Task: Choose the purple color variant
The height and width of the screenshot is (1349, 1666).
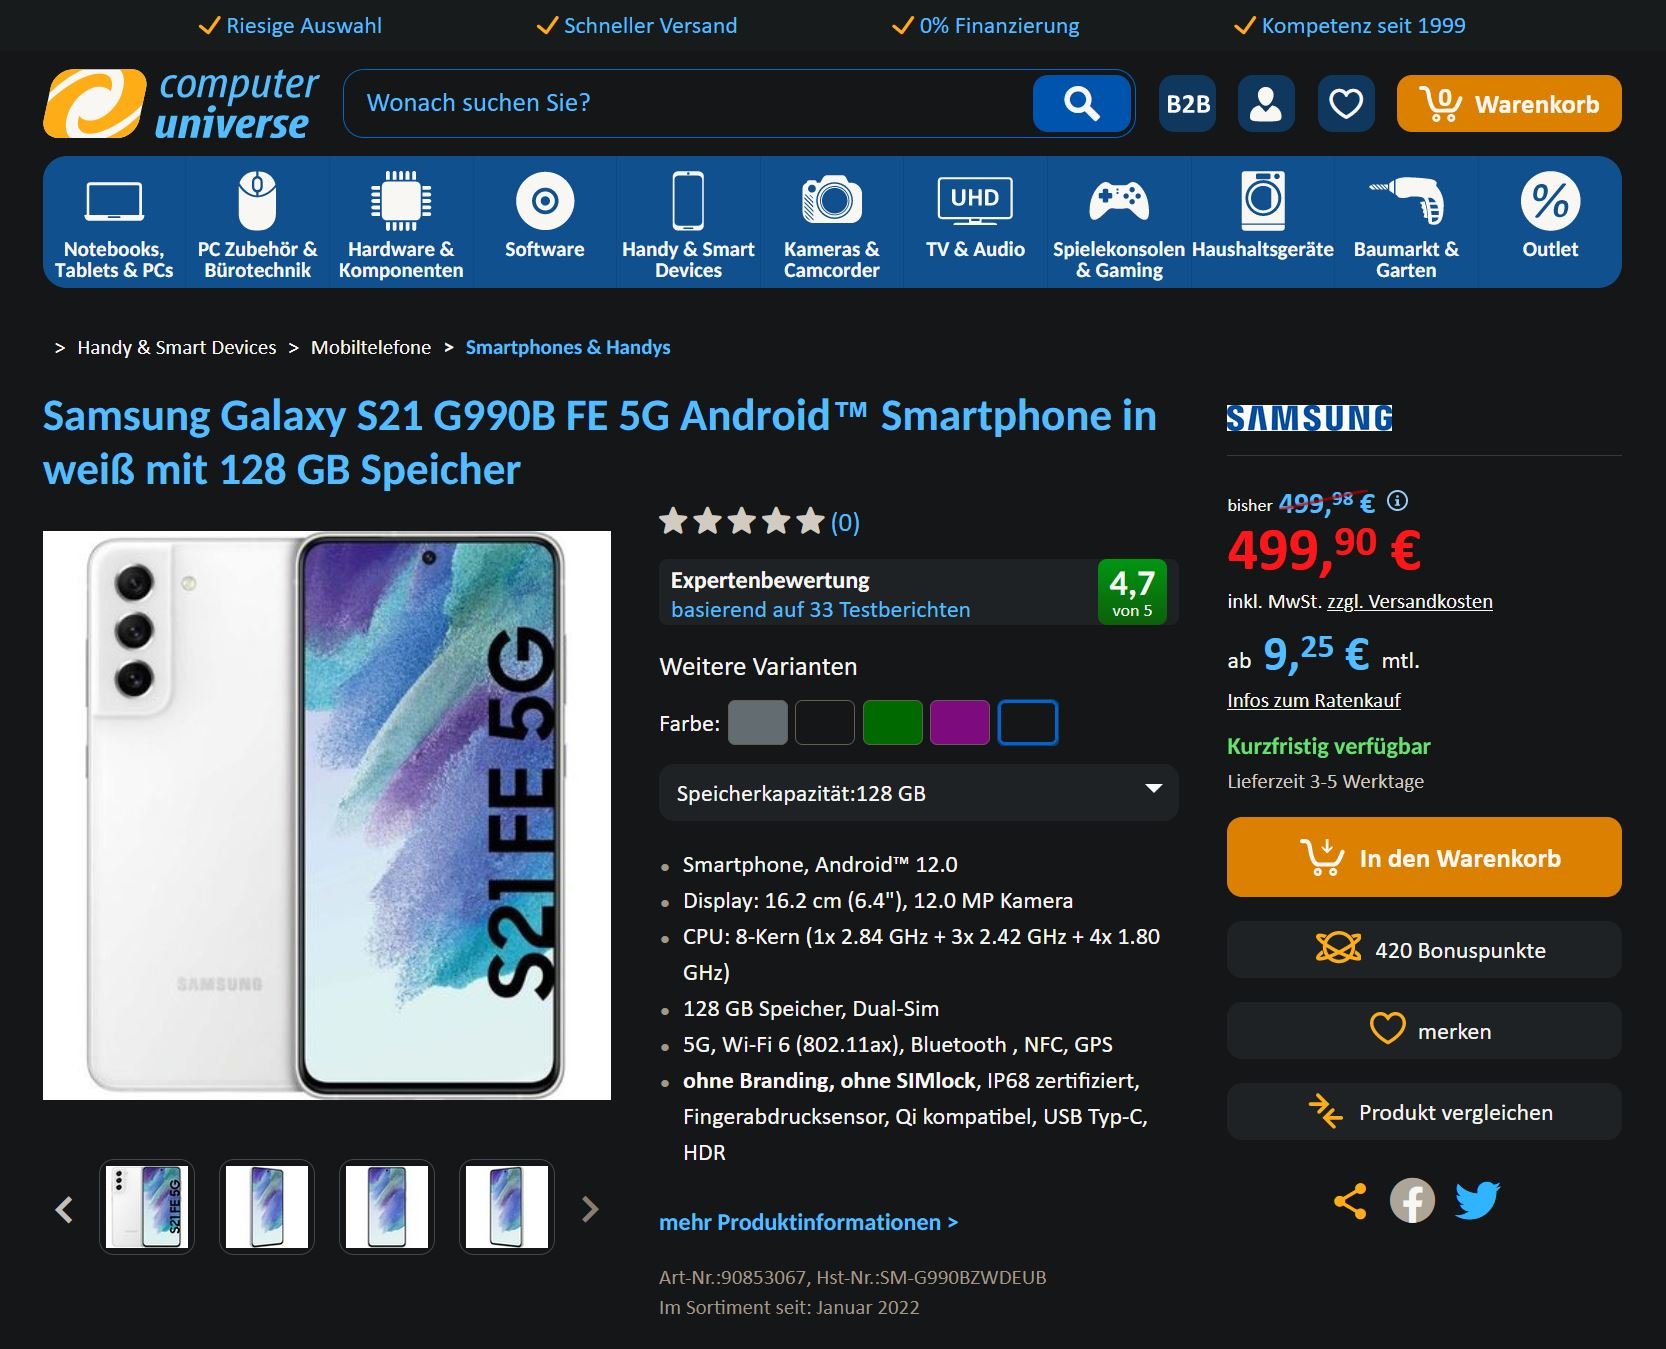Action: pyautogui.click(x=960, y=723)
